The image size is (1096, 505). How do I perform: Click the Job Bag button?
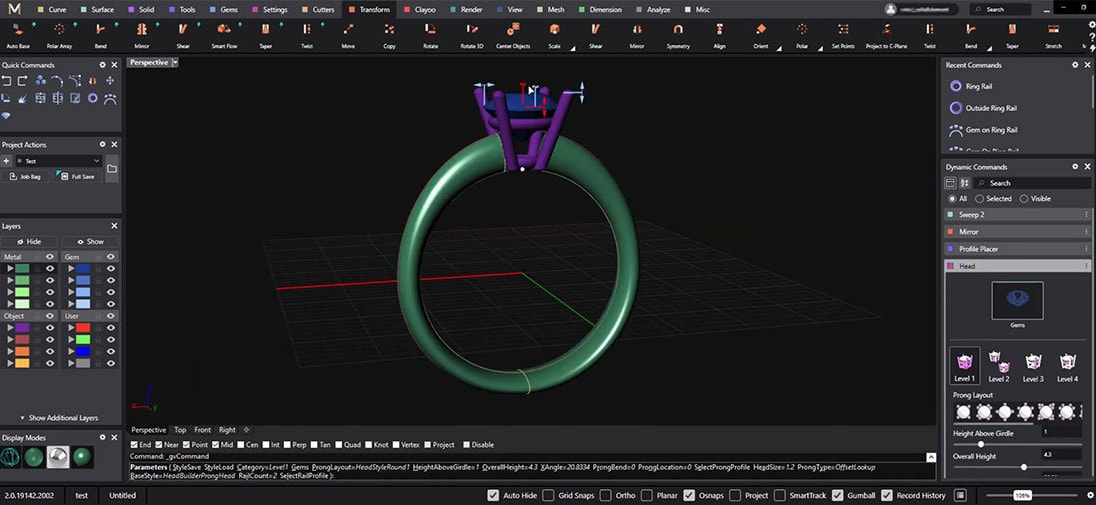click(25, 177)
